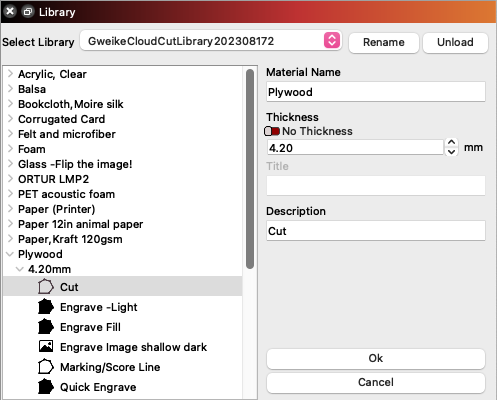The image size is (497, 400).
Task: Toggle the No Thickness switch
Action: [272, 131]
